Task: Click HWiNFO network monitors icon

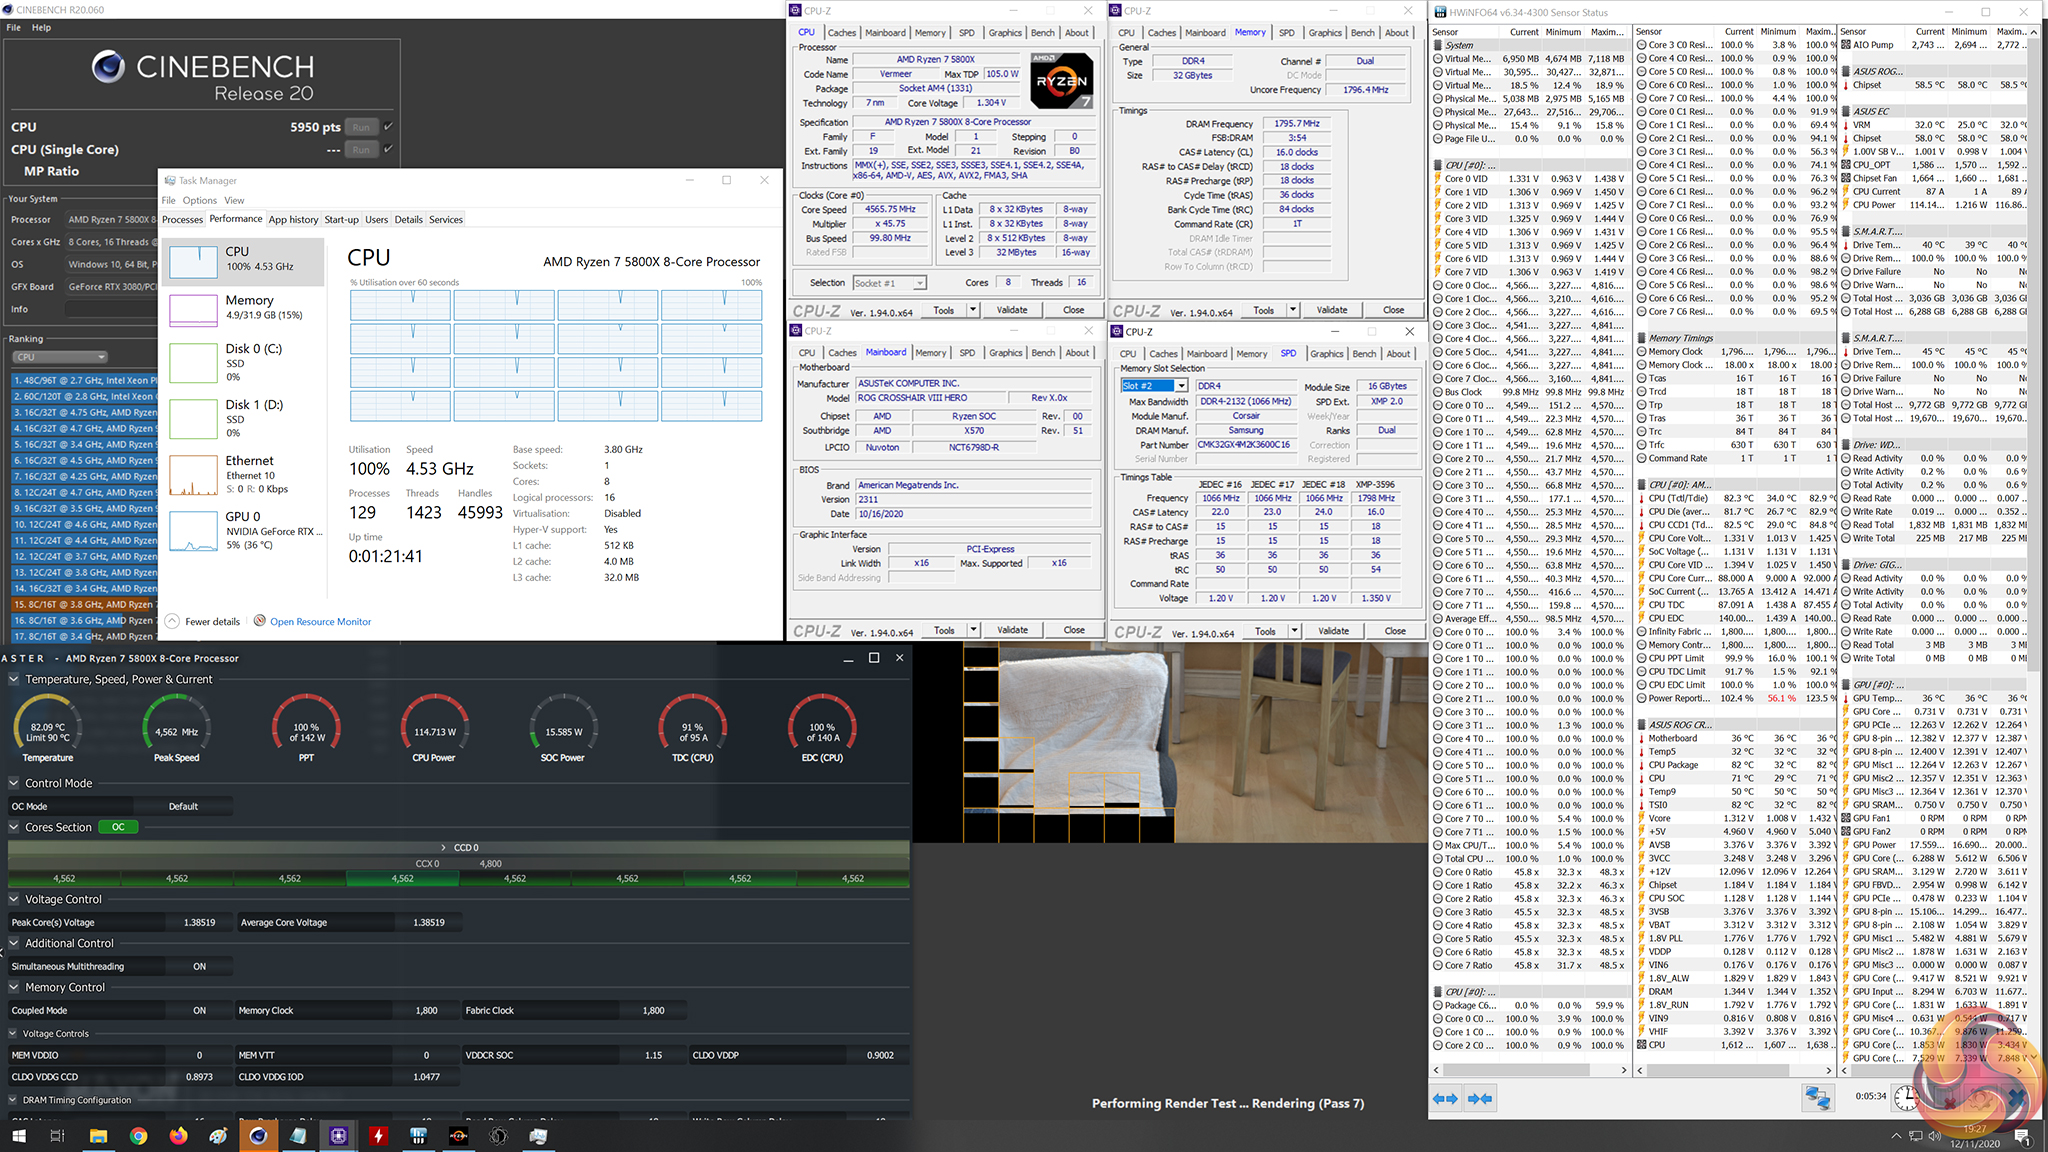Action: 1817,1098
